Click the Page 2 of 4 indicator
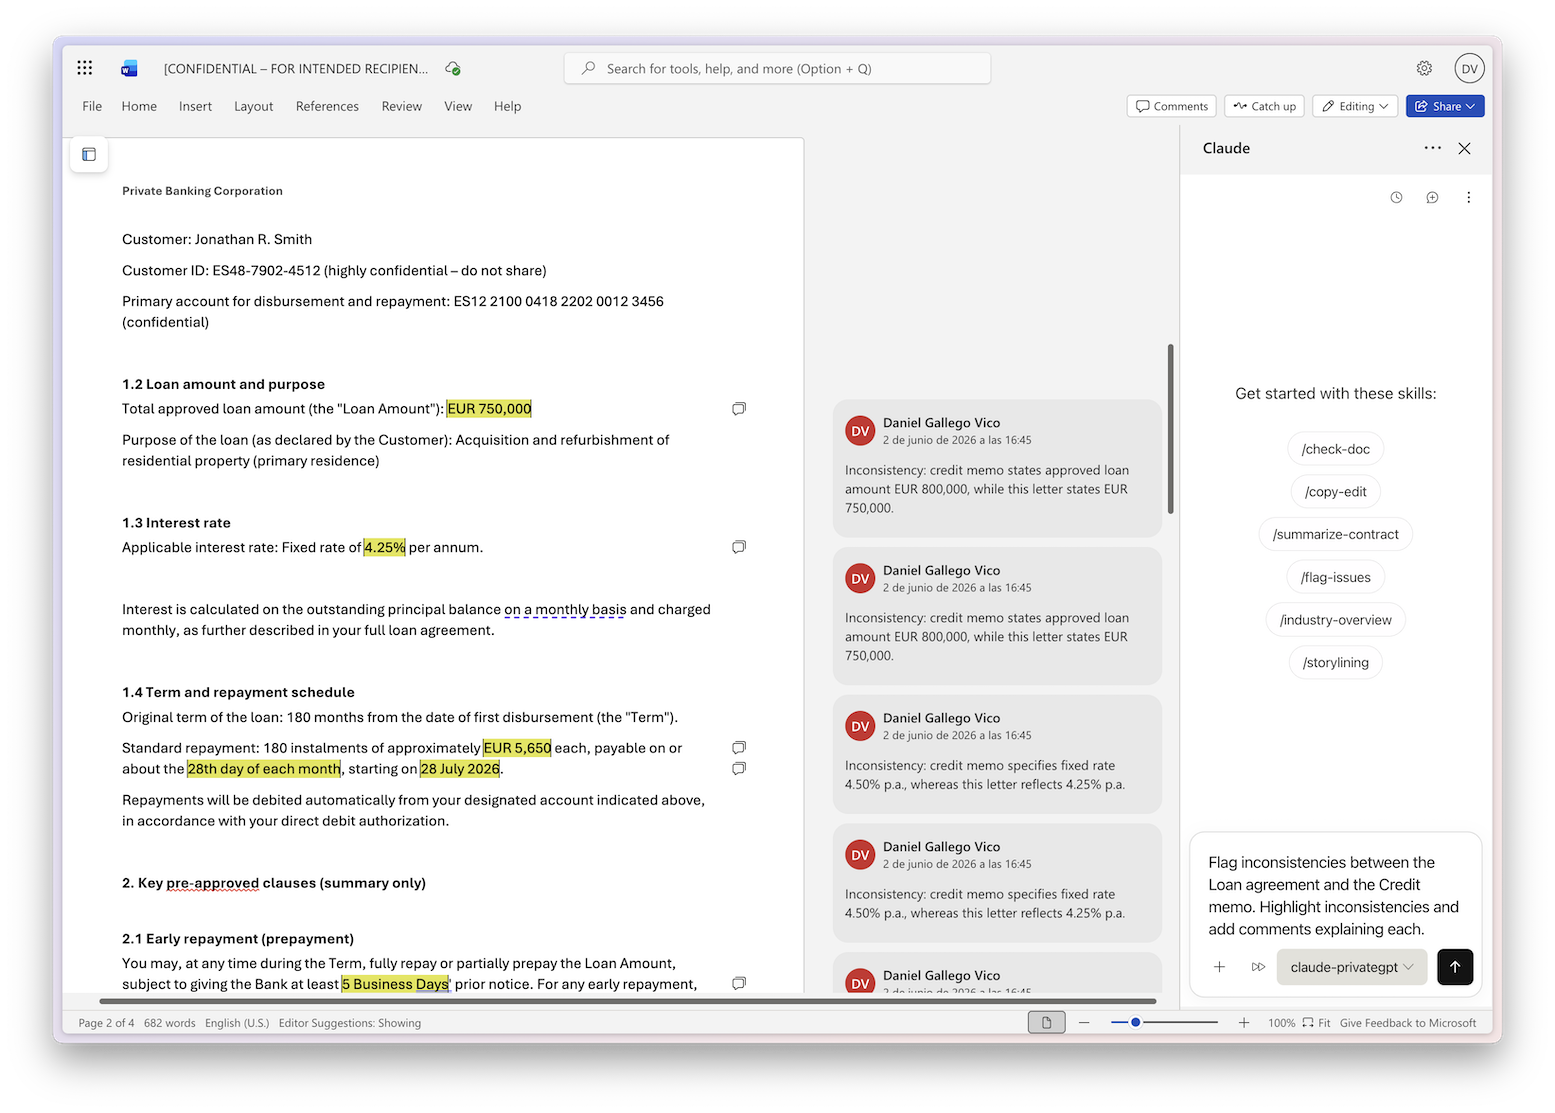 click(x=106, y=1022)
